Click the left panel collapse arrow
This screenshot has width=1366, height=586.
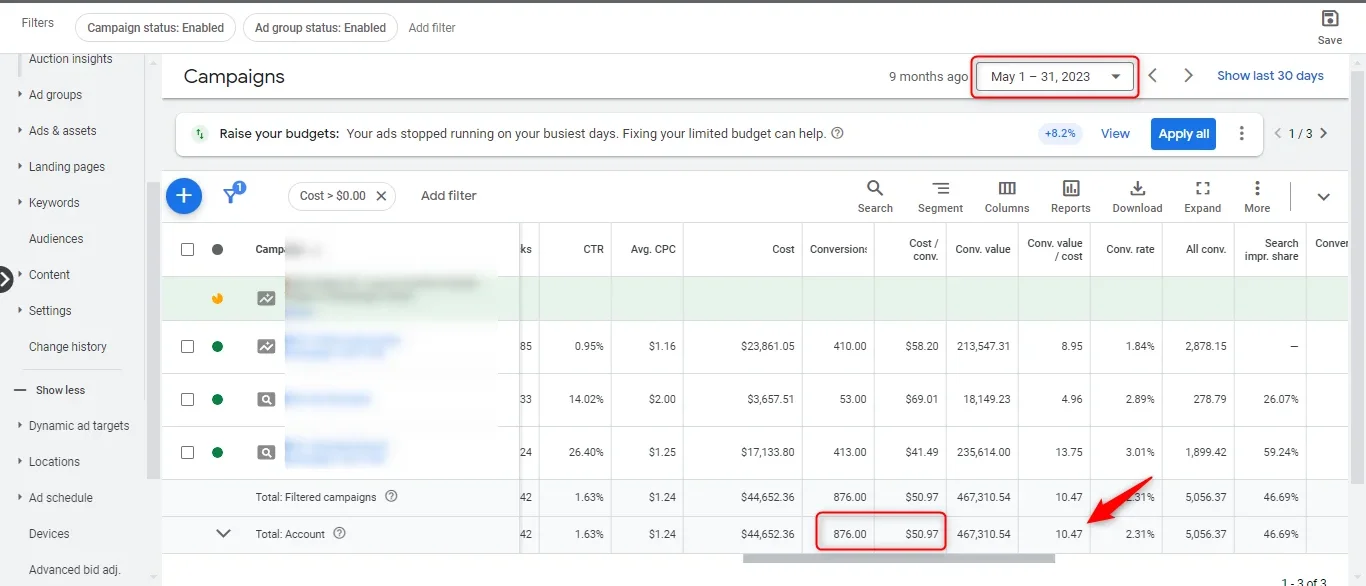5,279
